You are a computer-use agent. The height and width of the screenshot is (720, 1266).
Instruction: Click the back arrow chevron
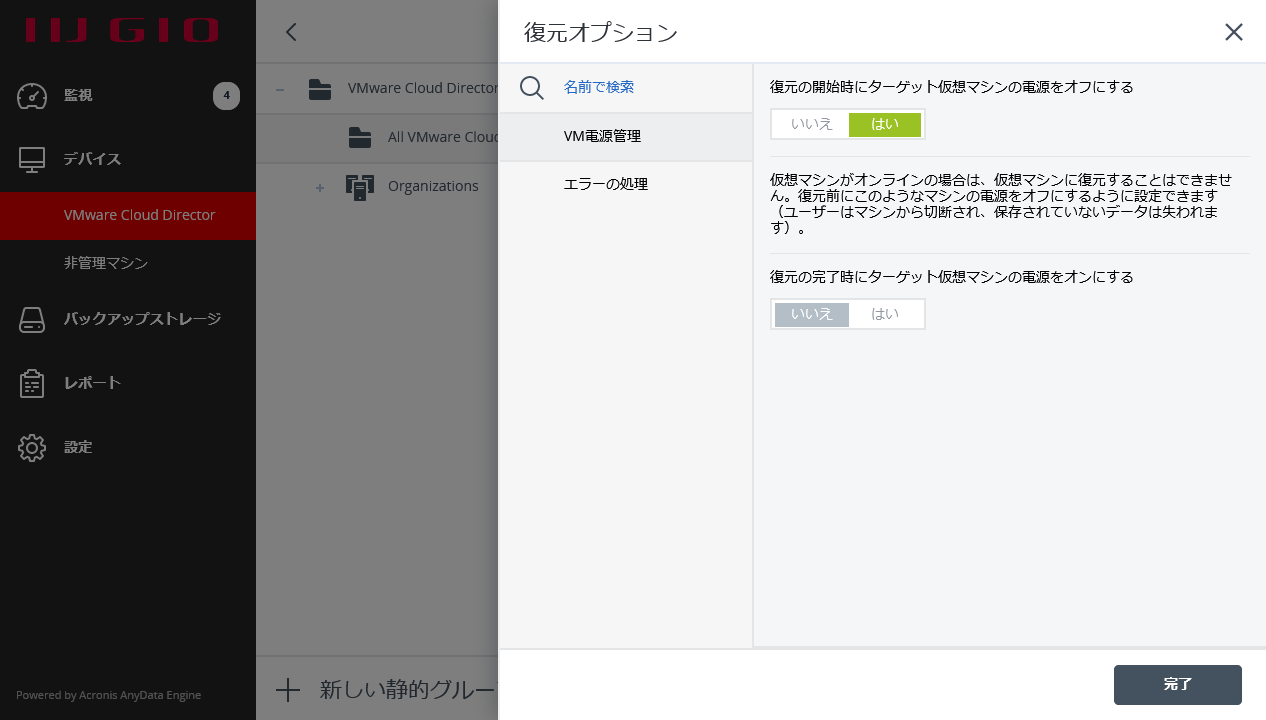click(291, 32)
